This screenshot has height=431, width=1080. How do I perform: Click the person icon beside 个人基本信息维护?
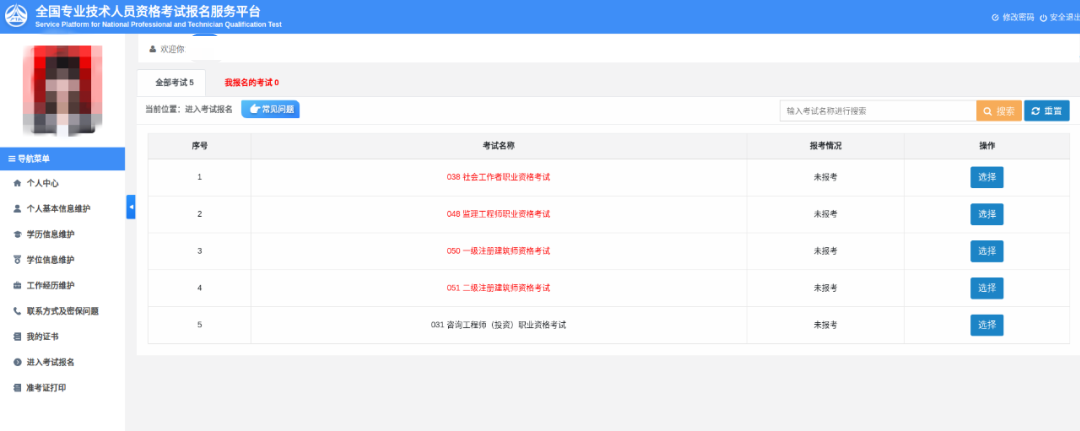[17, 209]
